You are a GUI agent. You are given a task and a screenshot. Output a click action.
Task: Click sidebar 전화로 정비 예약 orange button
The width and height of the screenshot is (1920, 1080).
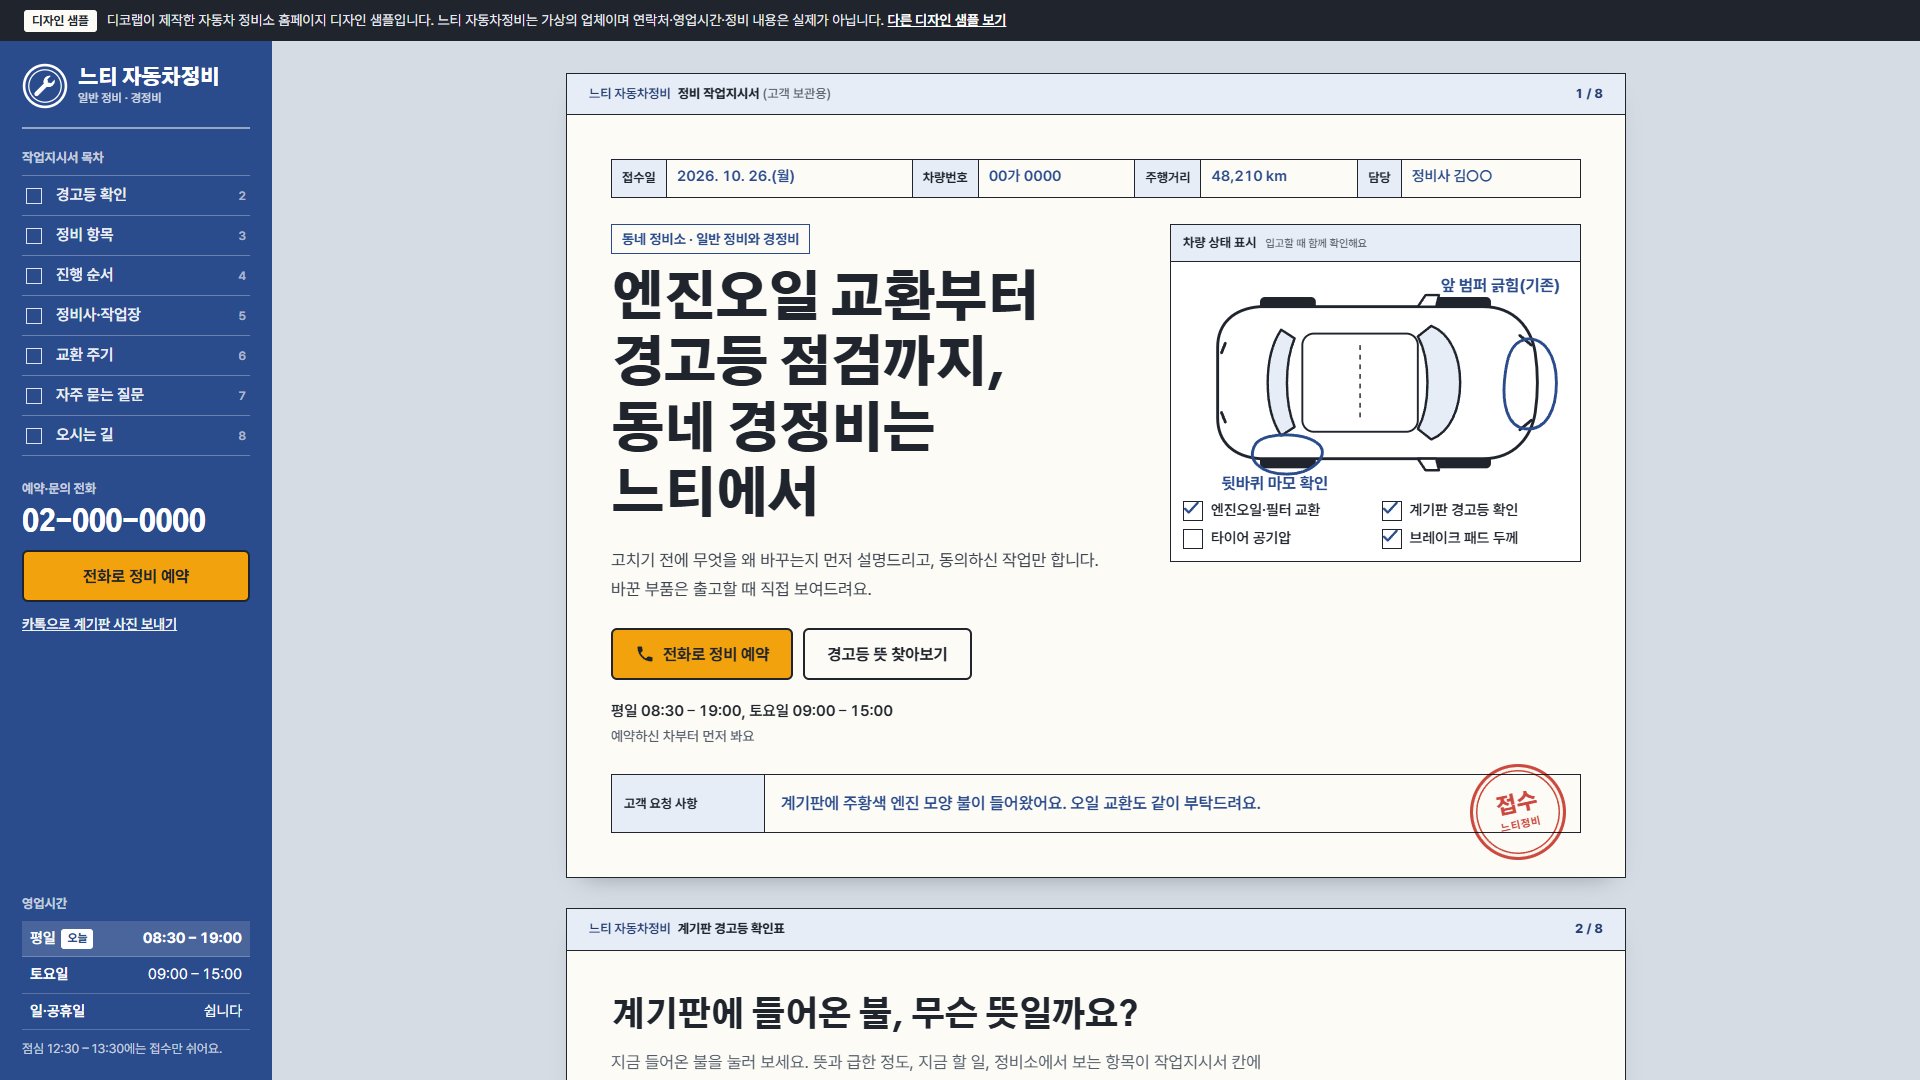136,576
